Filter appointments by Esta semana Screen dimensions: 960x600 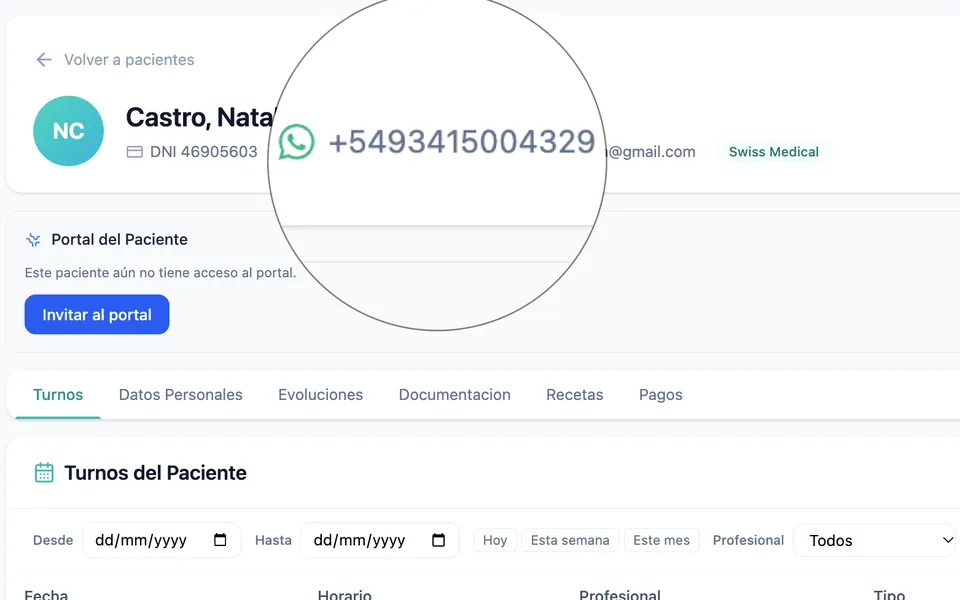[570, 540]
